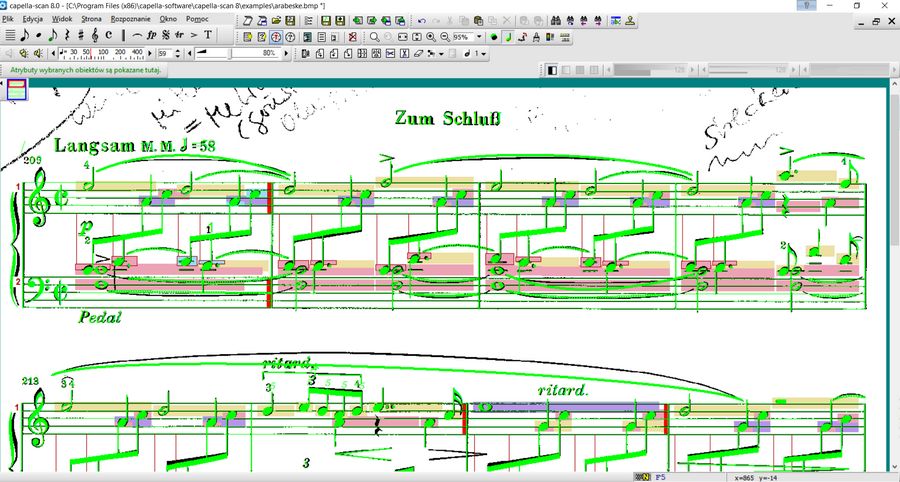Click the fit width icon

click(402, 37)
